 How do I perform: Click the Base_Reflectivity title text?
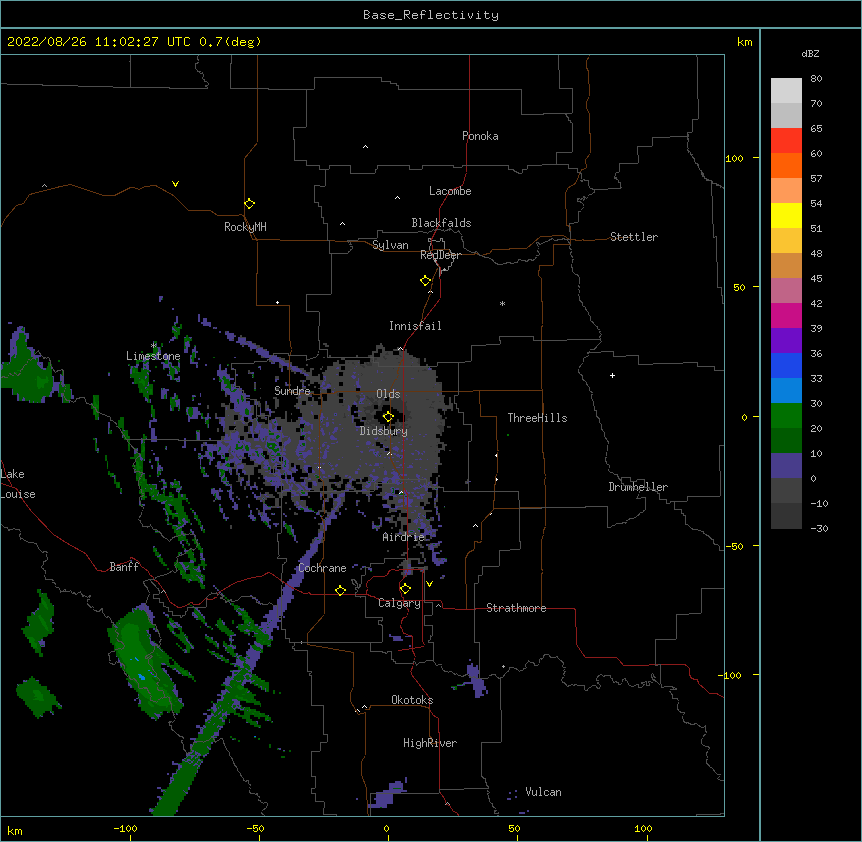[431, 15]
